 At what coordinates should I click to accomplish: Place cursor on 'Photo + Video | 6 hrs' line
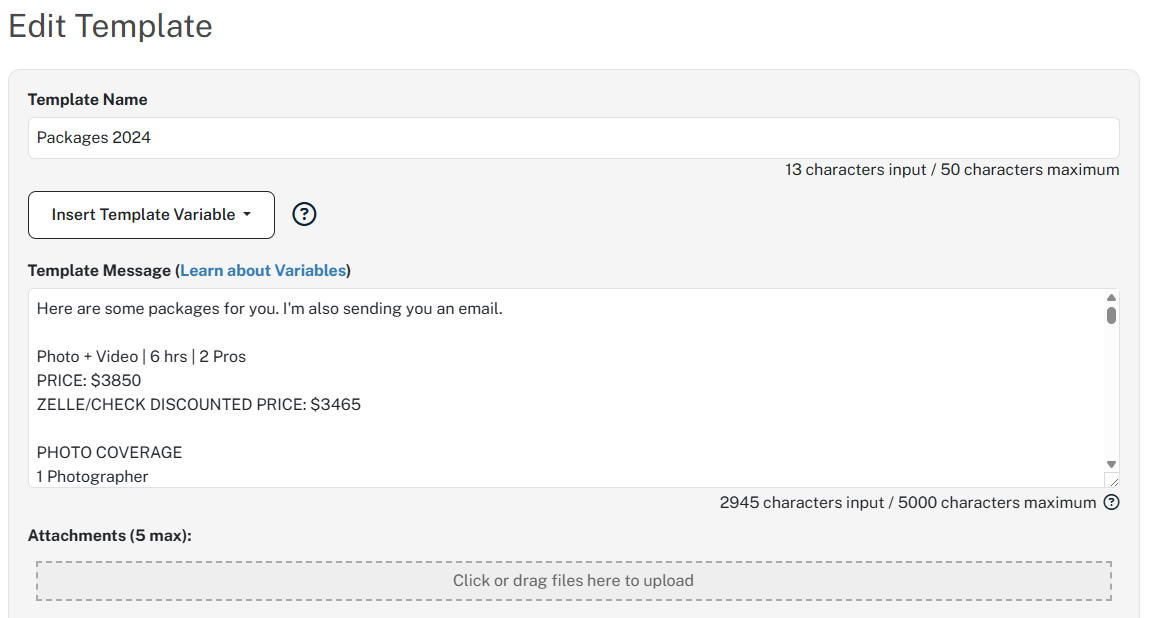[x=141, y=357]
